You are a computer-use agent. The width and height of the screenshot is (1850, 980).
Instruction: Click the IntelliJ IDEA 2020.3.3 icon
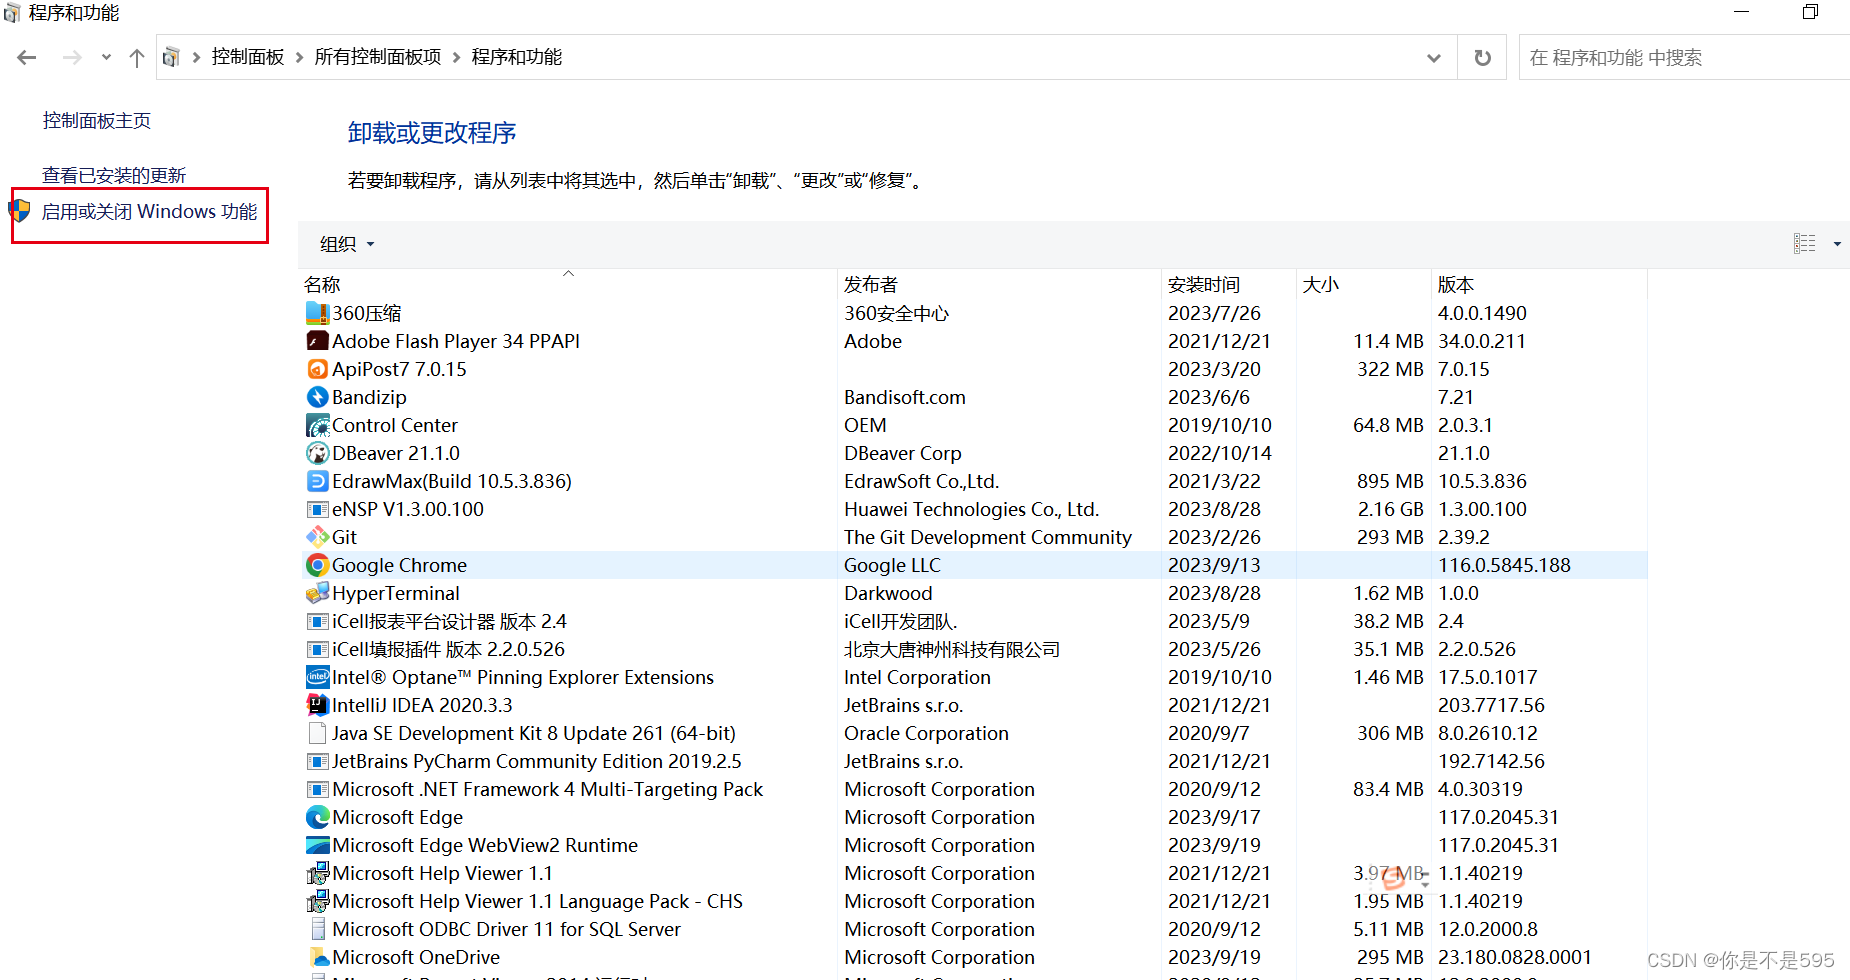click(x=317, y=705)
